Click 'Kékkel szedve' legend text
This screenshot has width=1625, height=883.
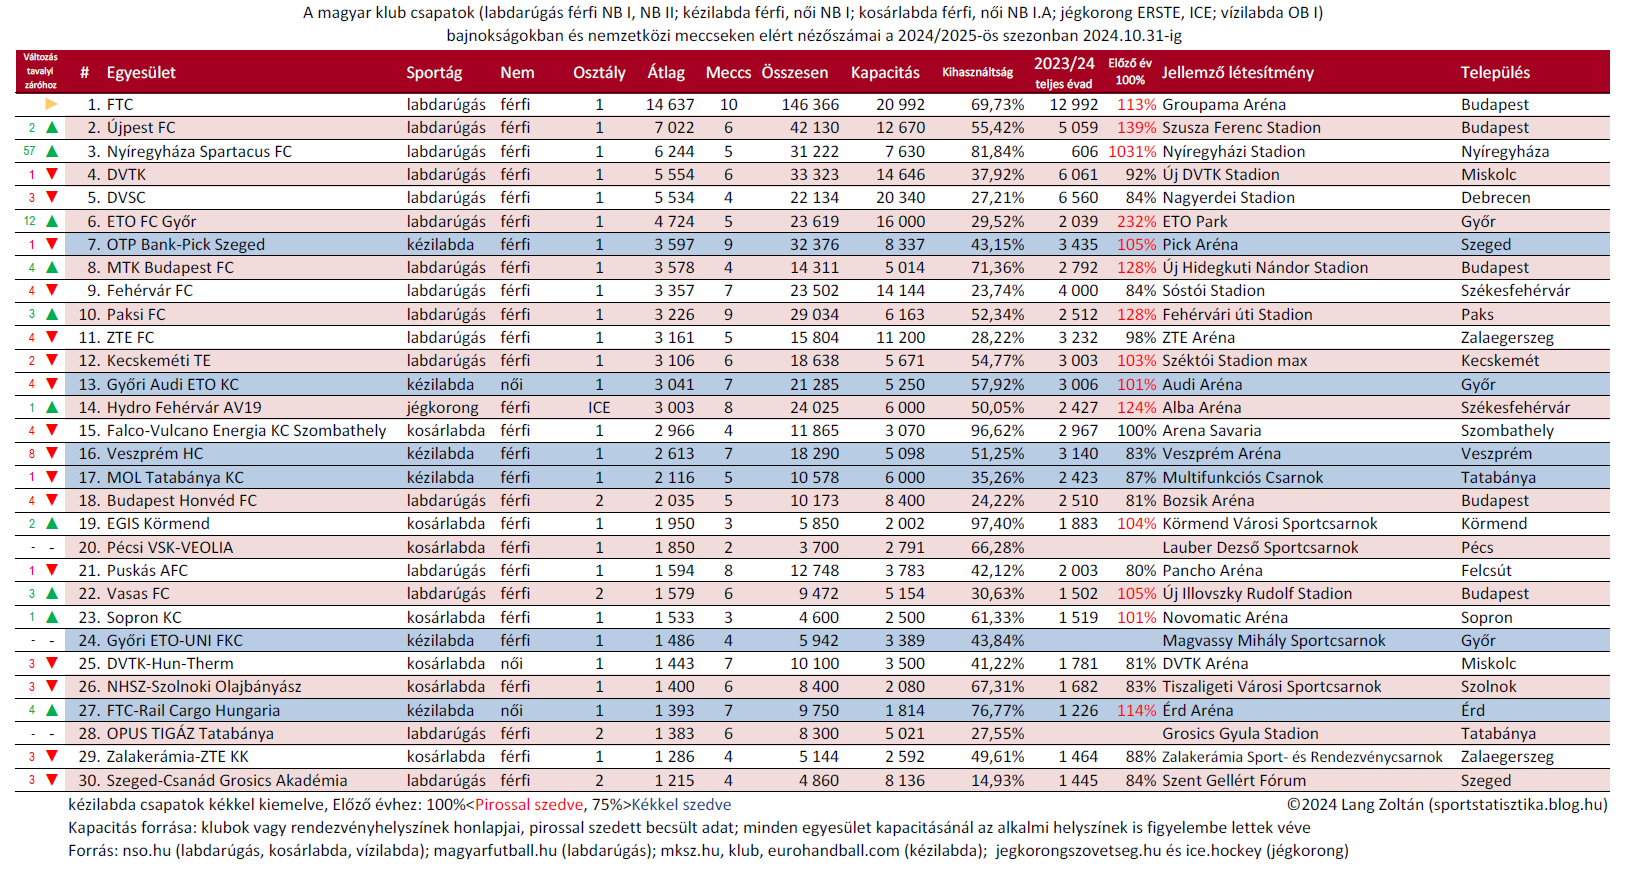point(681,804)
